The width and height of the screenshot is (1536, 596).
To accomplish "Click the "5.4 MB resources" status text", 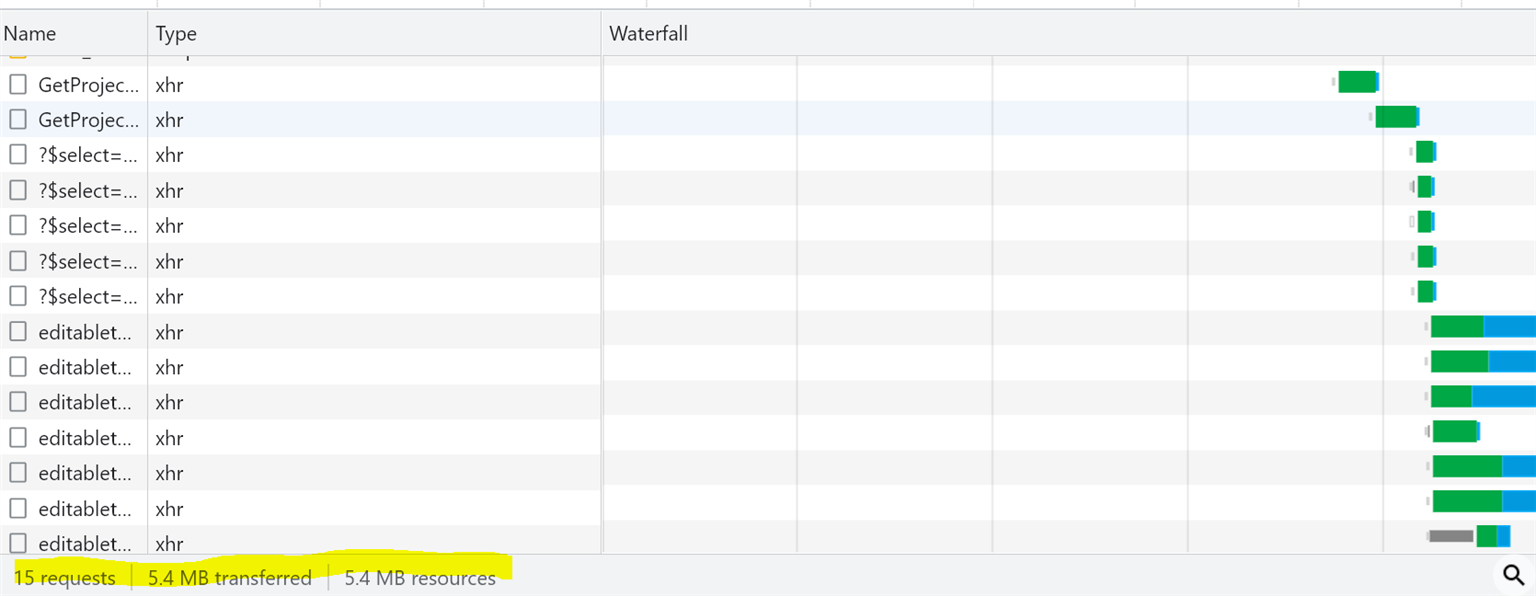I will click(420, 578).
